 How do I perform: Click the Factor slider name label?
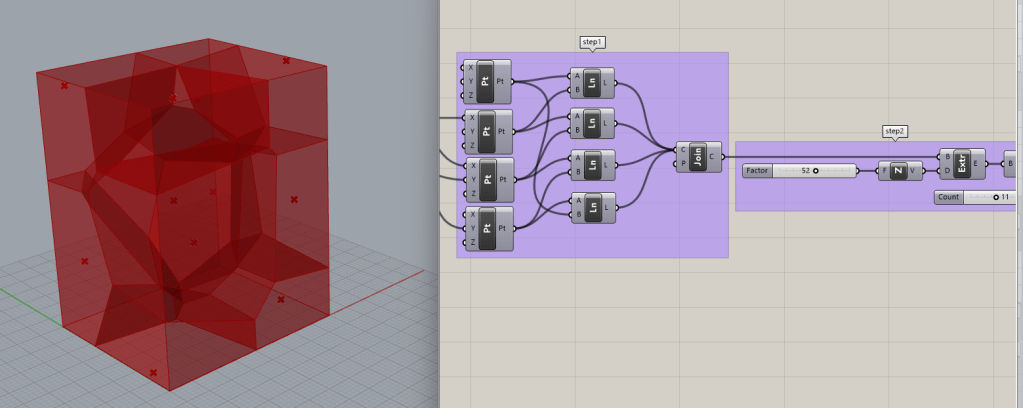[x=757, y=171]
